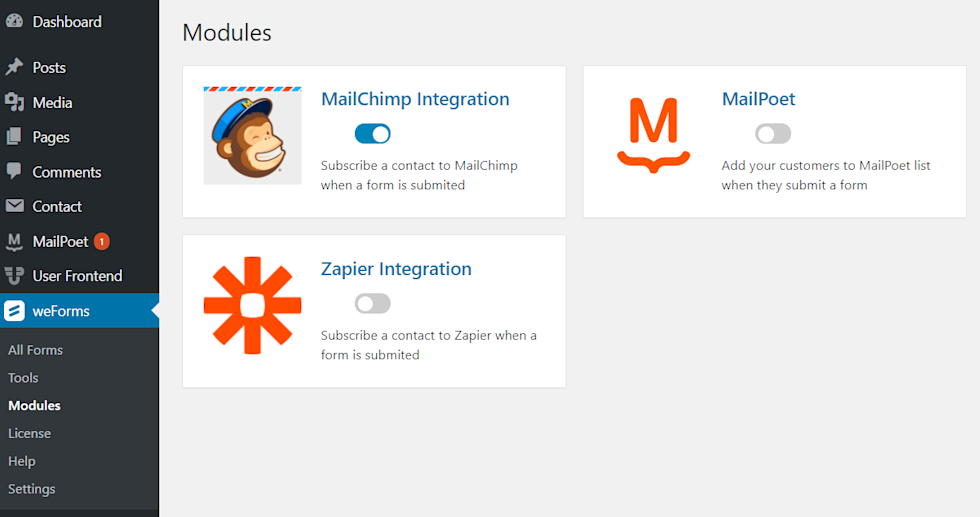Open weForms Settings submenu item

click(32, 489)
